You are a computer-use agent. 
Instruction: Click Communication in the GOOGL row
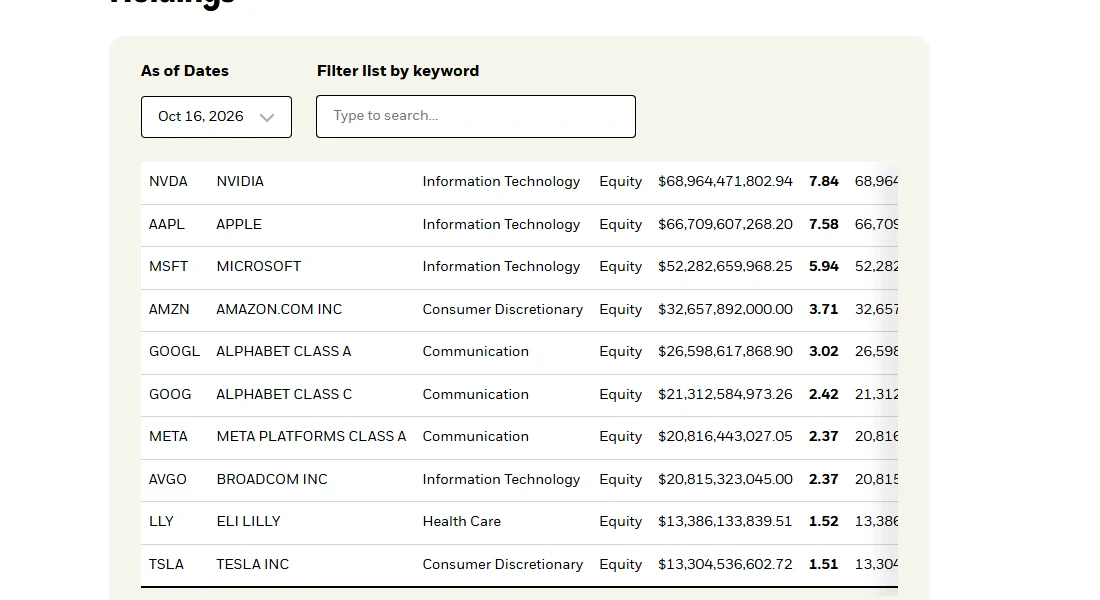point(476,352)
